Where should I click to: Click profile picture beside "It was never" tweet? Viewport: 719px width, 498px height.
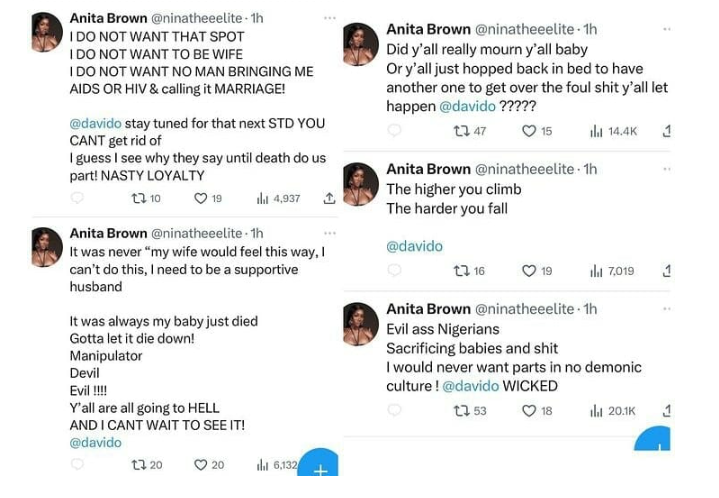(47, 247)
